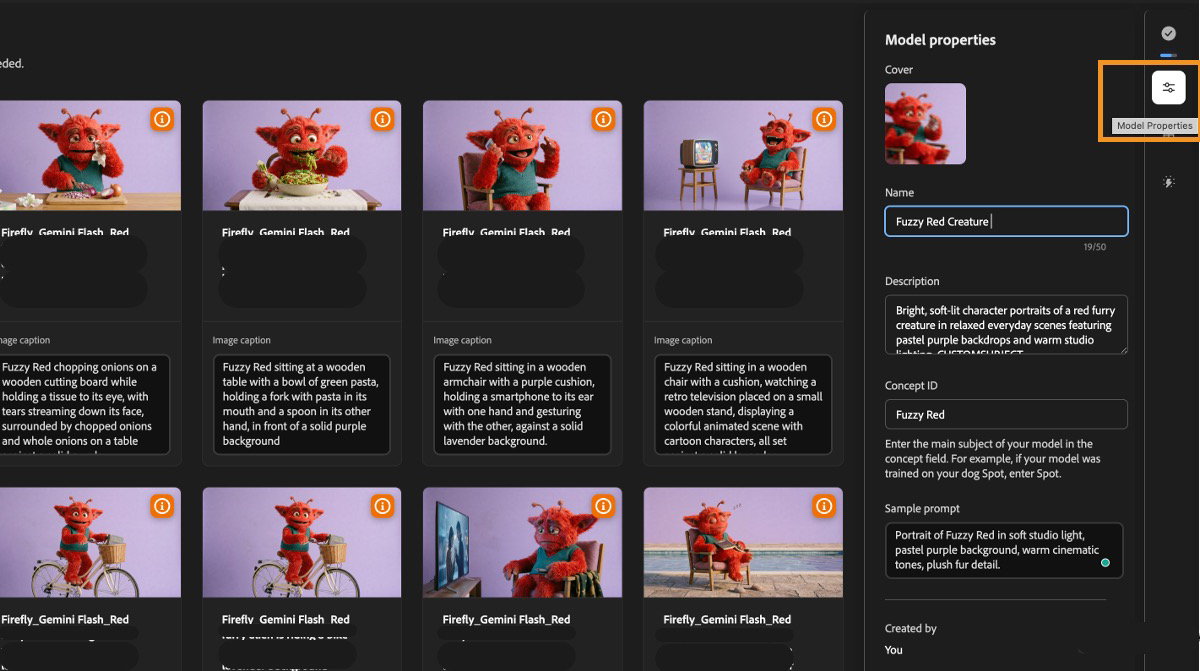The height and width of the screenshot is (671, 1200).
Task: Edit the caption about green pasta bowl
Action: click(301, 404)
